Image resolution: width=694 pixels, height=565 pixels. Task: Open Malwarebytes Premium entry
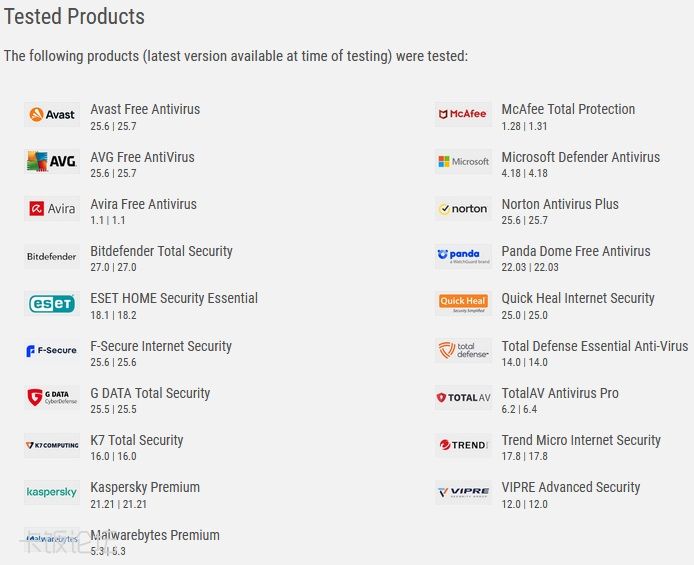coord(155,535)
